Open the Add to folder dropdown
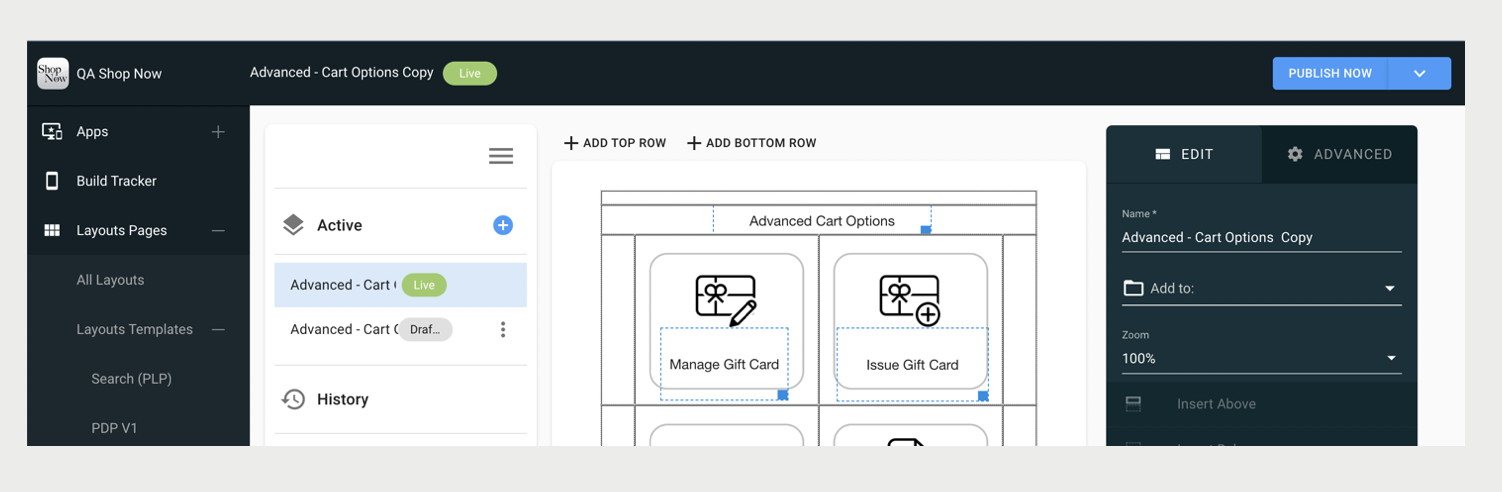1502x492 pixels. (x=1261, y=288)
